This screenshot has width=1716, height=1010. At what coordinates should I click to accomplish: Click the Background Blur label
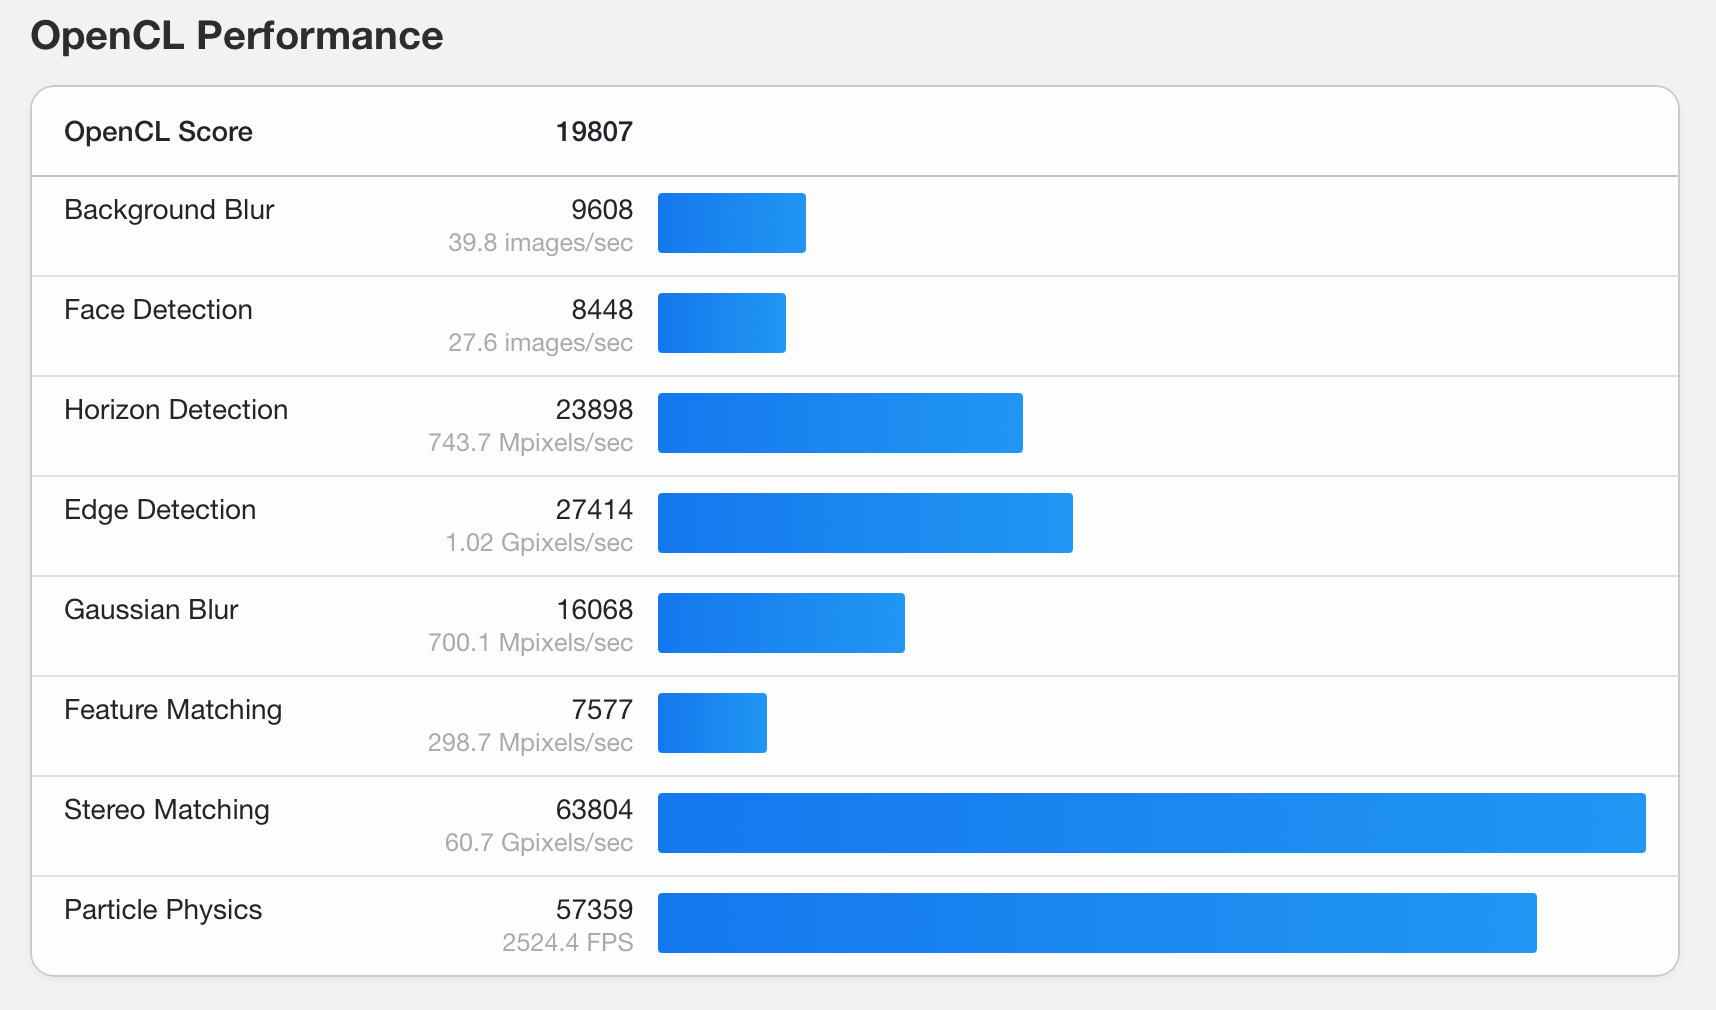tap(169, 210)
